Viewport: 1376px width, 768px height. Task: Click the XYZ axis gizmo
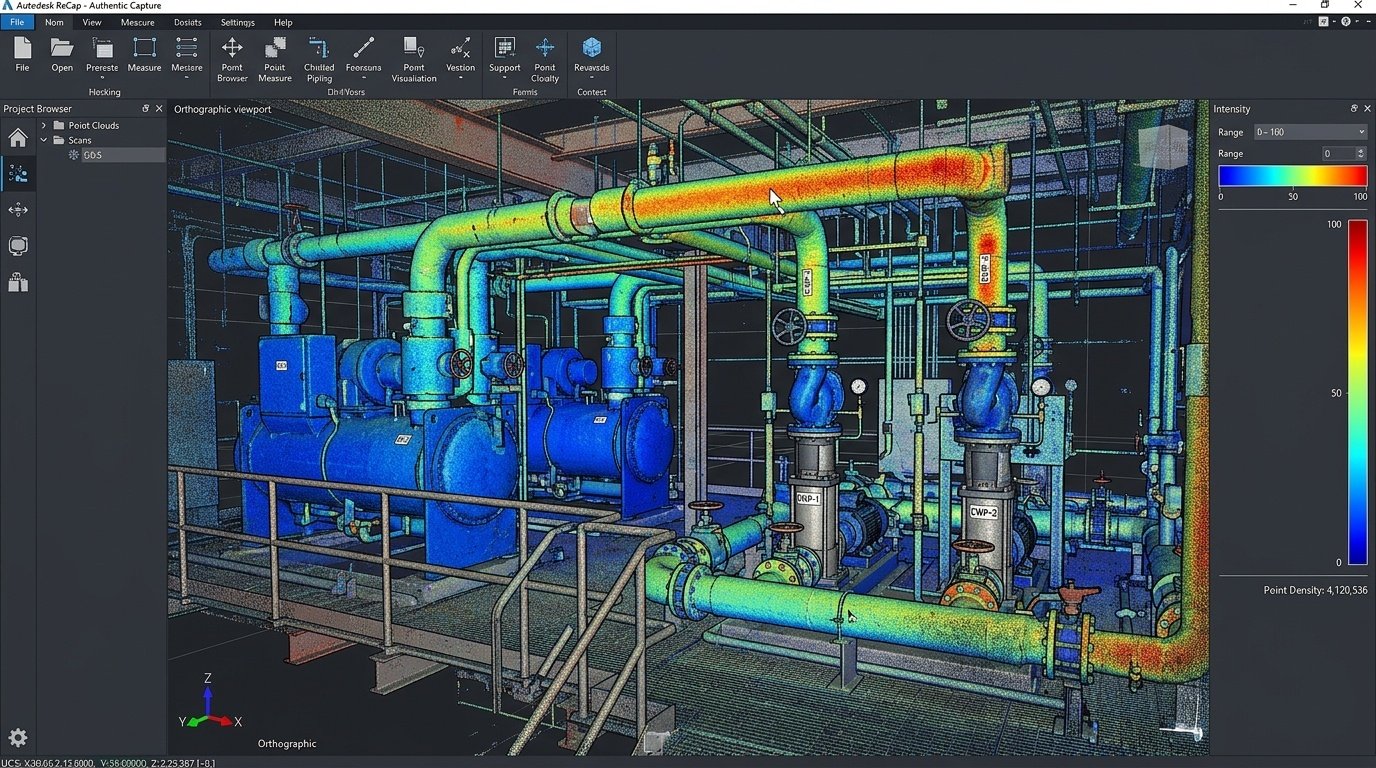210,702
